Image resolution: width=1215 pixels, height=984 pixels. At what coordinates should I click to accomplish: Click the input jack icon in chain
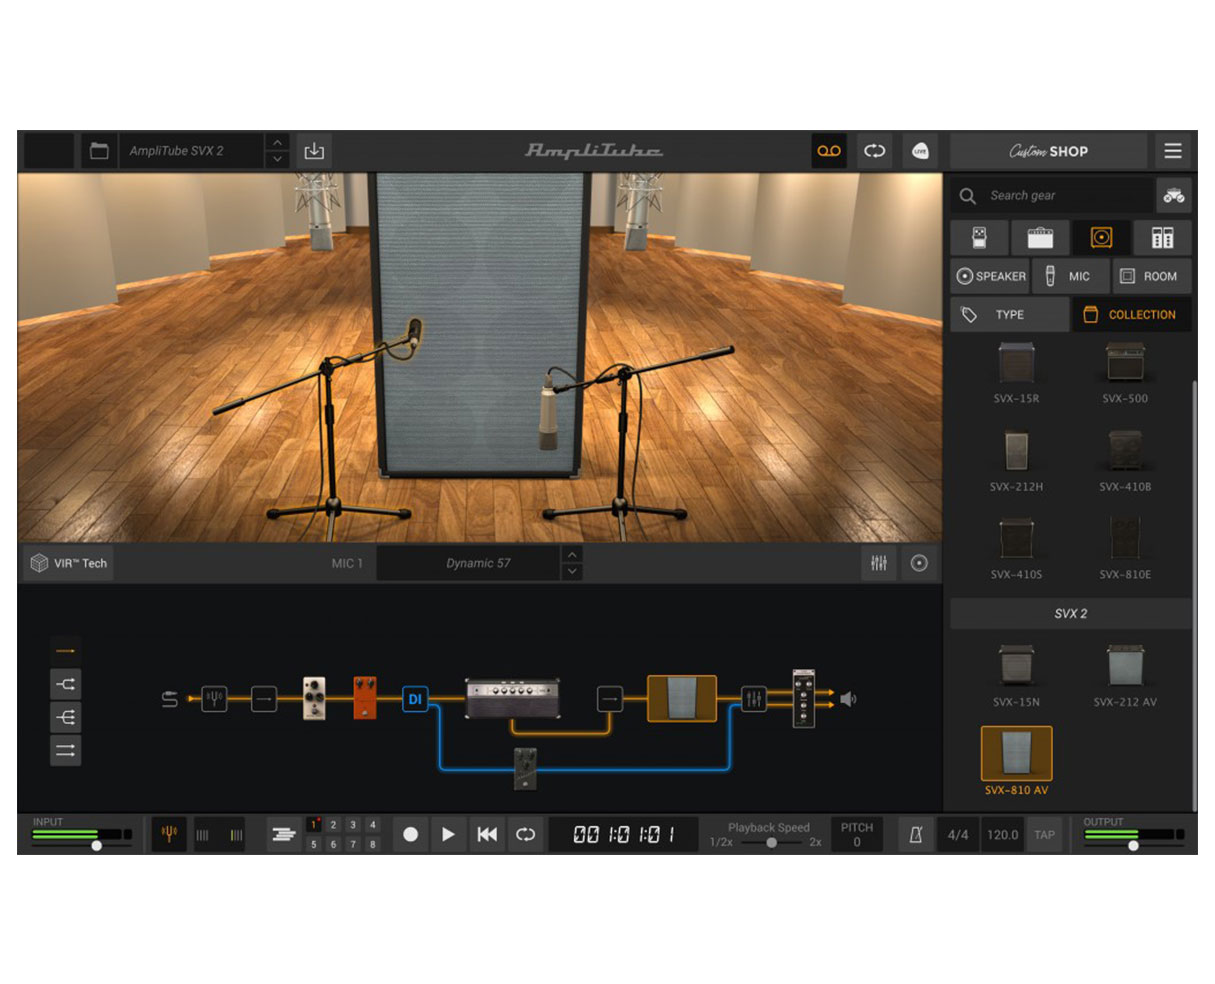pyautogui.click(x=170, y=699)
